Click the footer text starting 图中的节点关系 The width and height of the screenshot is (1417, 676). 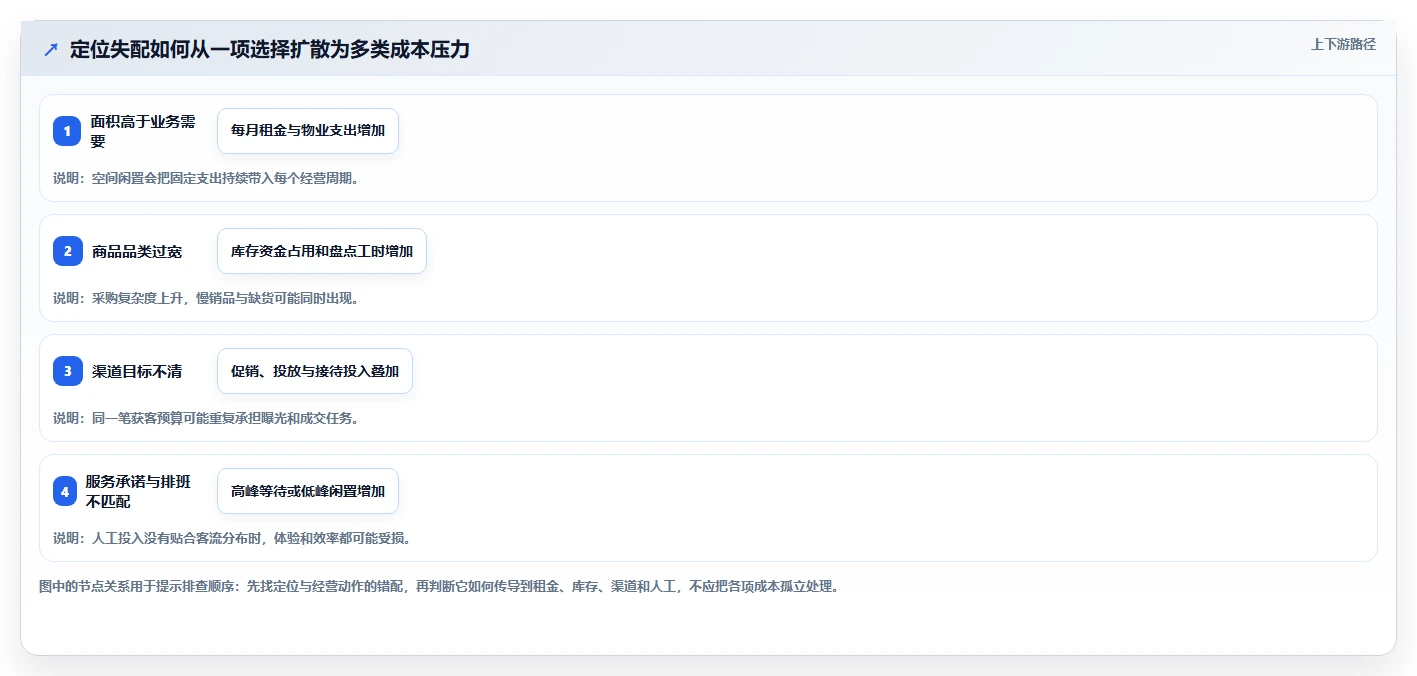[x=438, y=586]
